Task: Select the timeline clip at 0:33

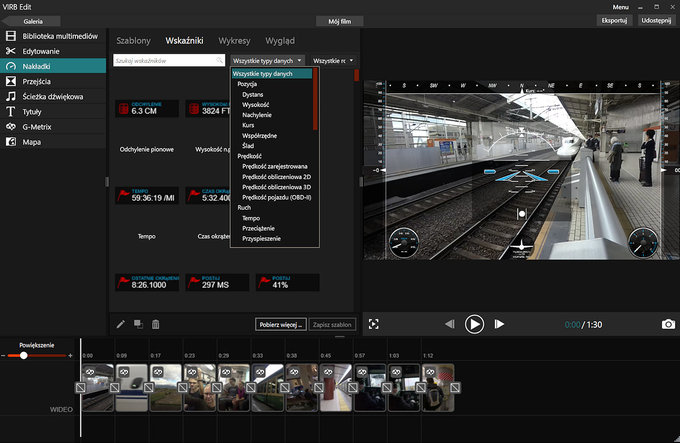Action: 268,388
